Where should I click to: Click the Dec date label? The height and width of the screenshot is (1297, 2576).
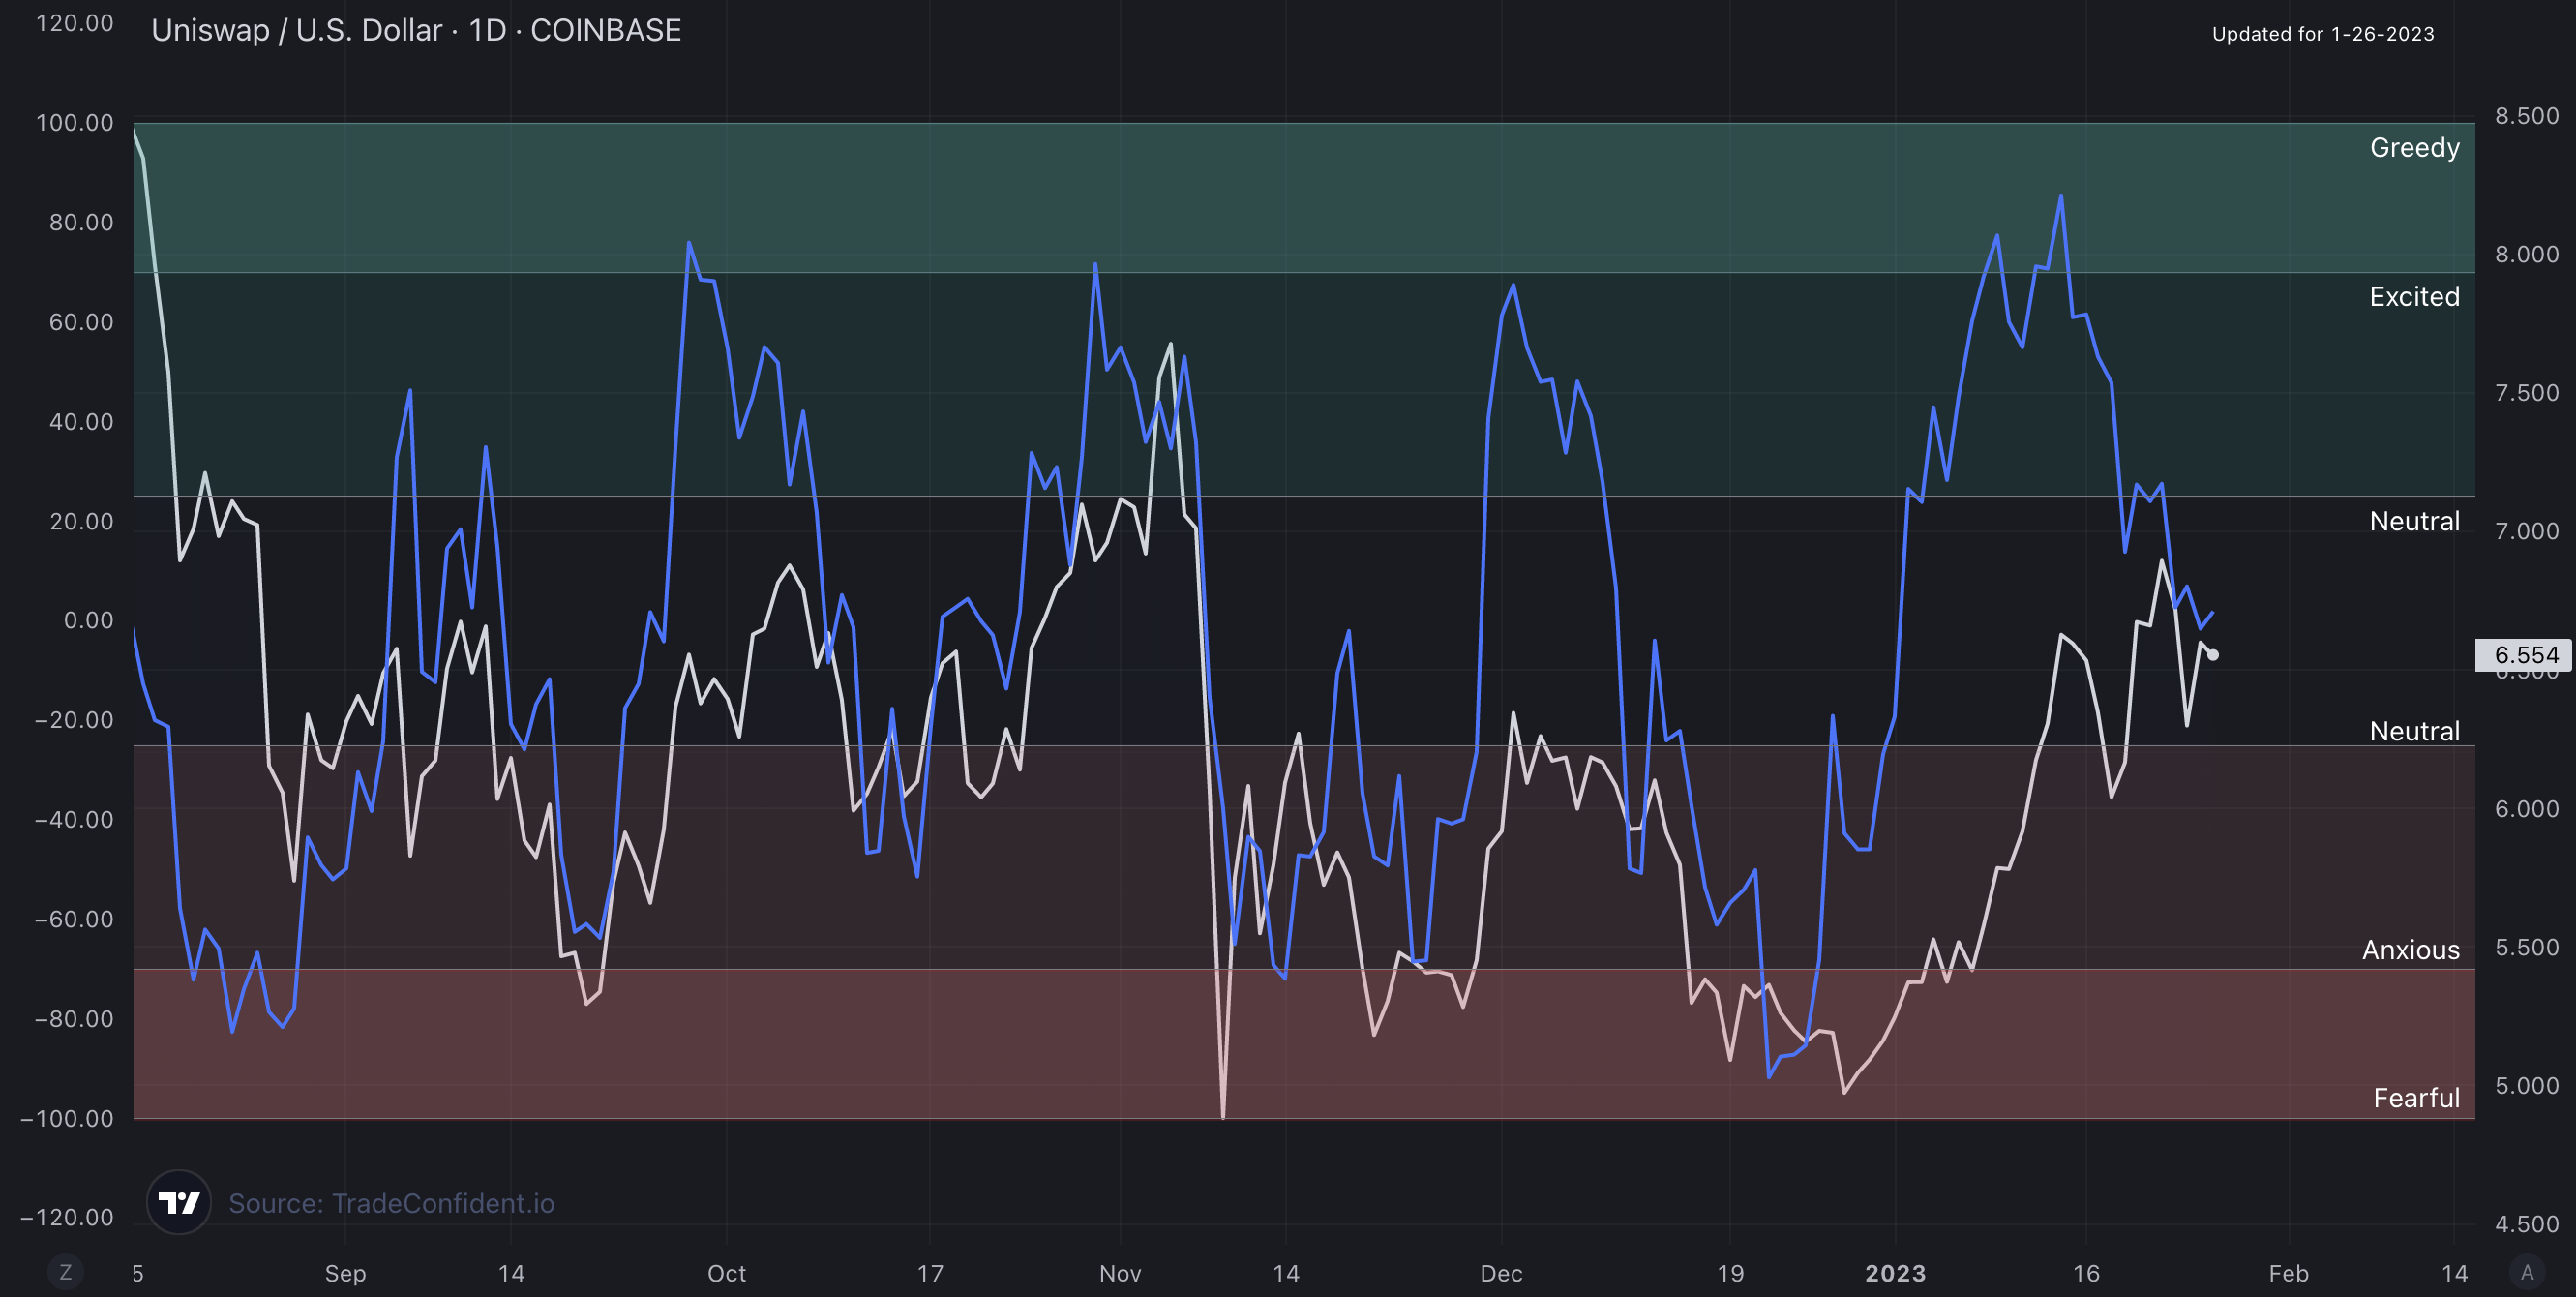coord(1501,1274)
